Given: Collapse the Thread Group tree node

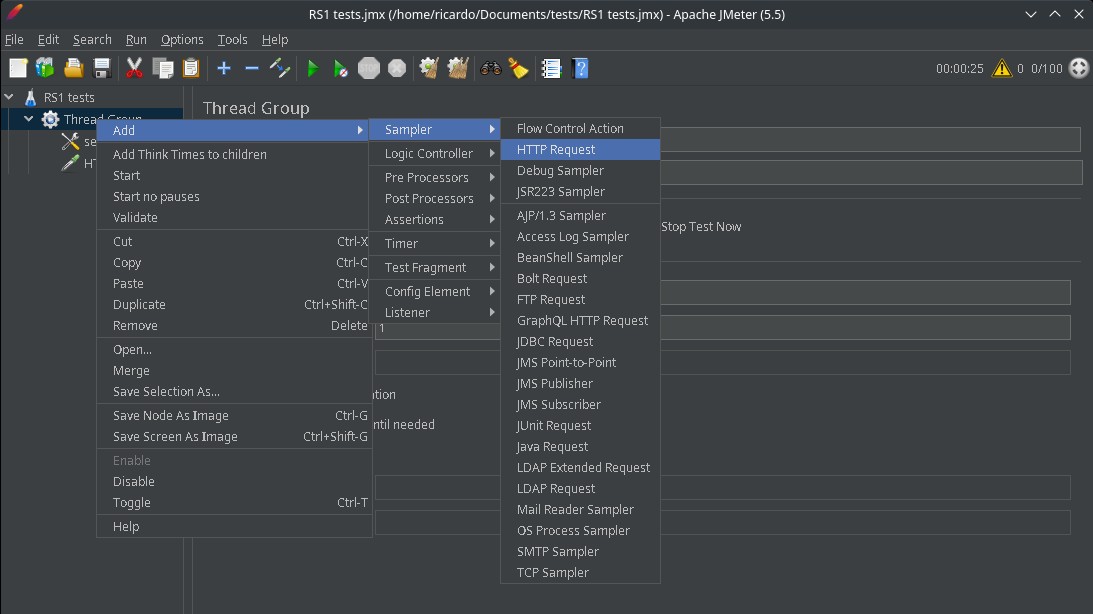Looking at the screenshot, I should pyautogui.click(x=29, y=119).
